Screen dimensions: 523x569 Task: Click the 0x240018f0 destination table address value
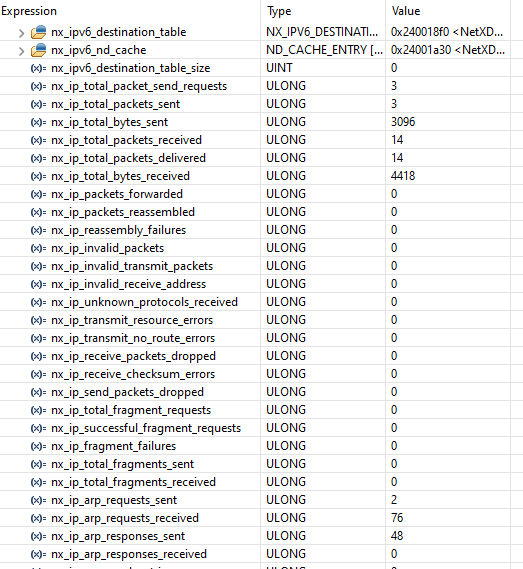[x=447, y=32]
